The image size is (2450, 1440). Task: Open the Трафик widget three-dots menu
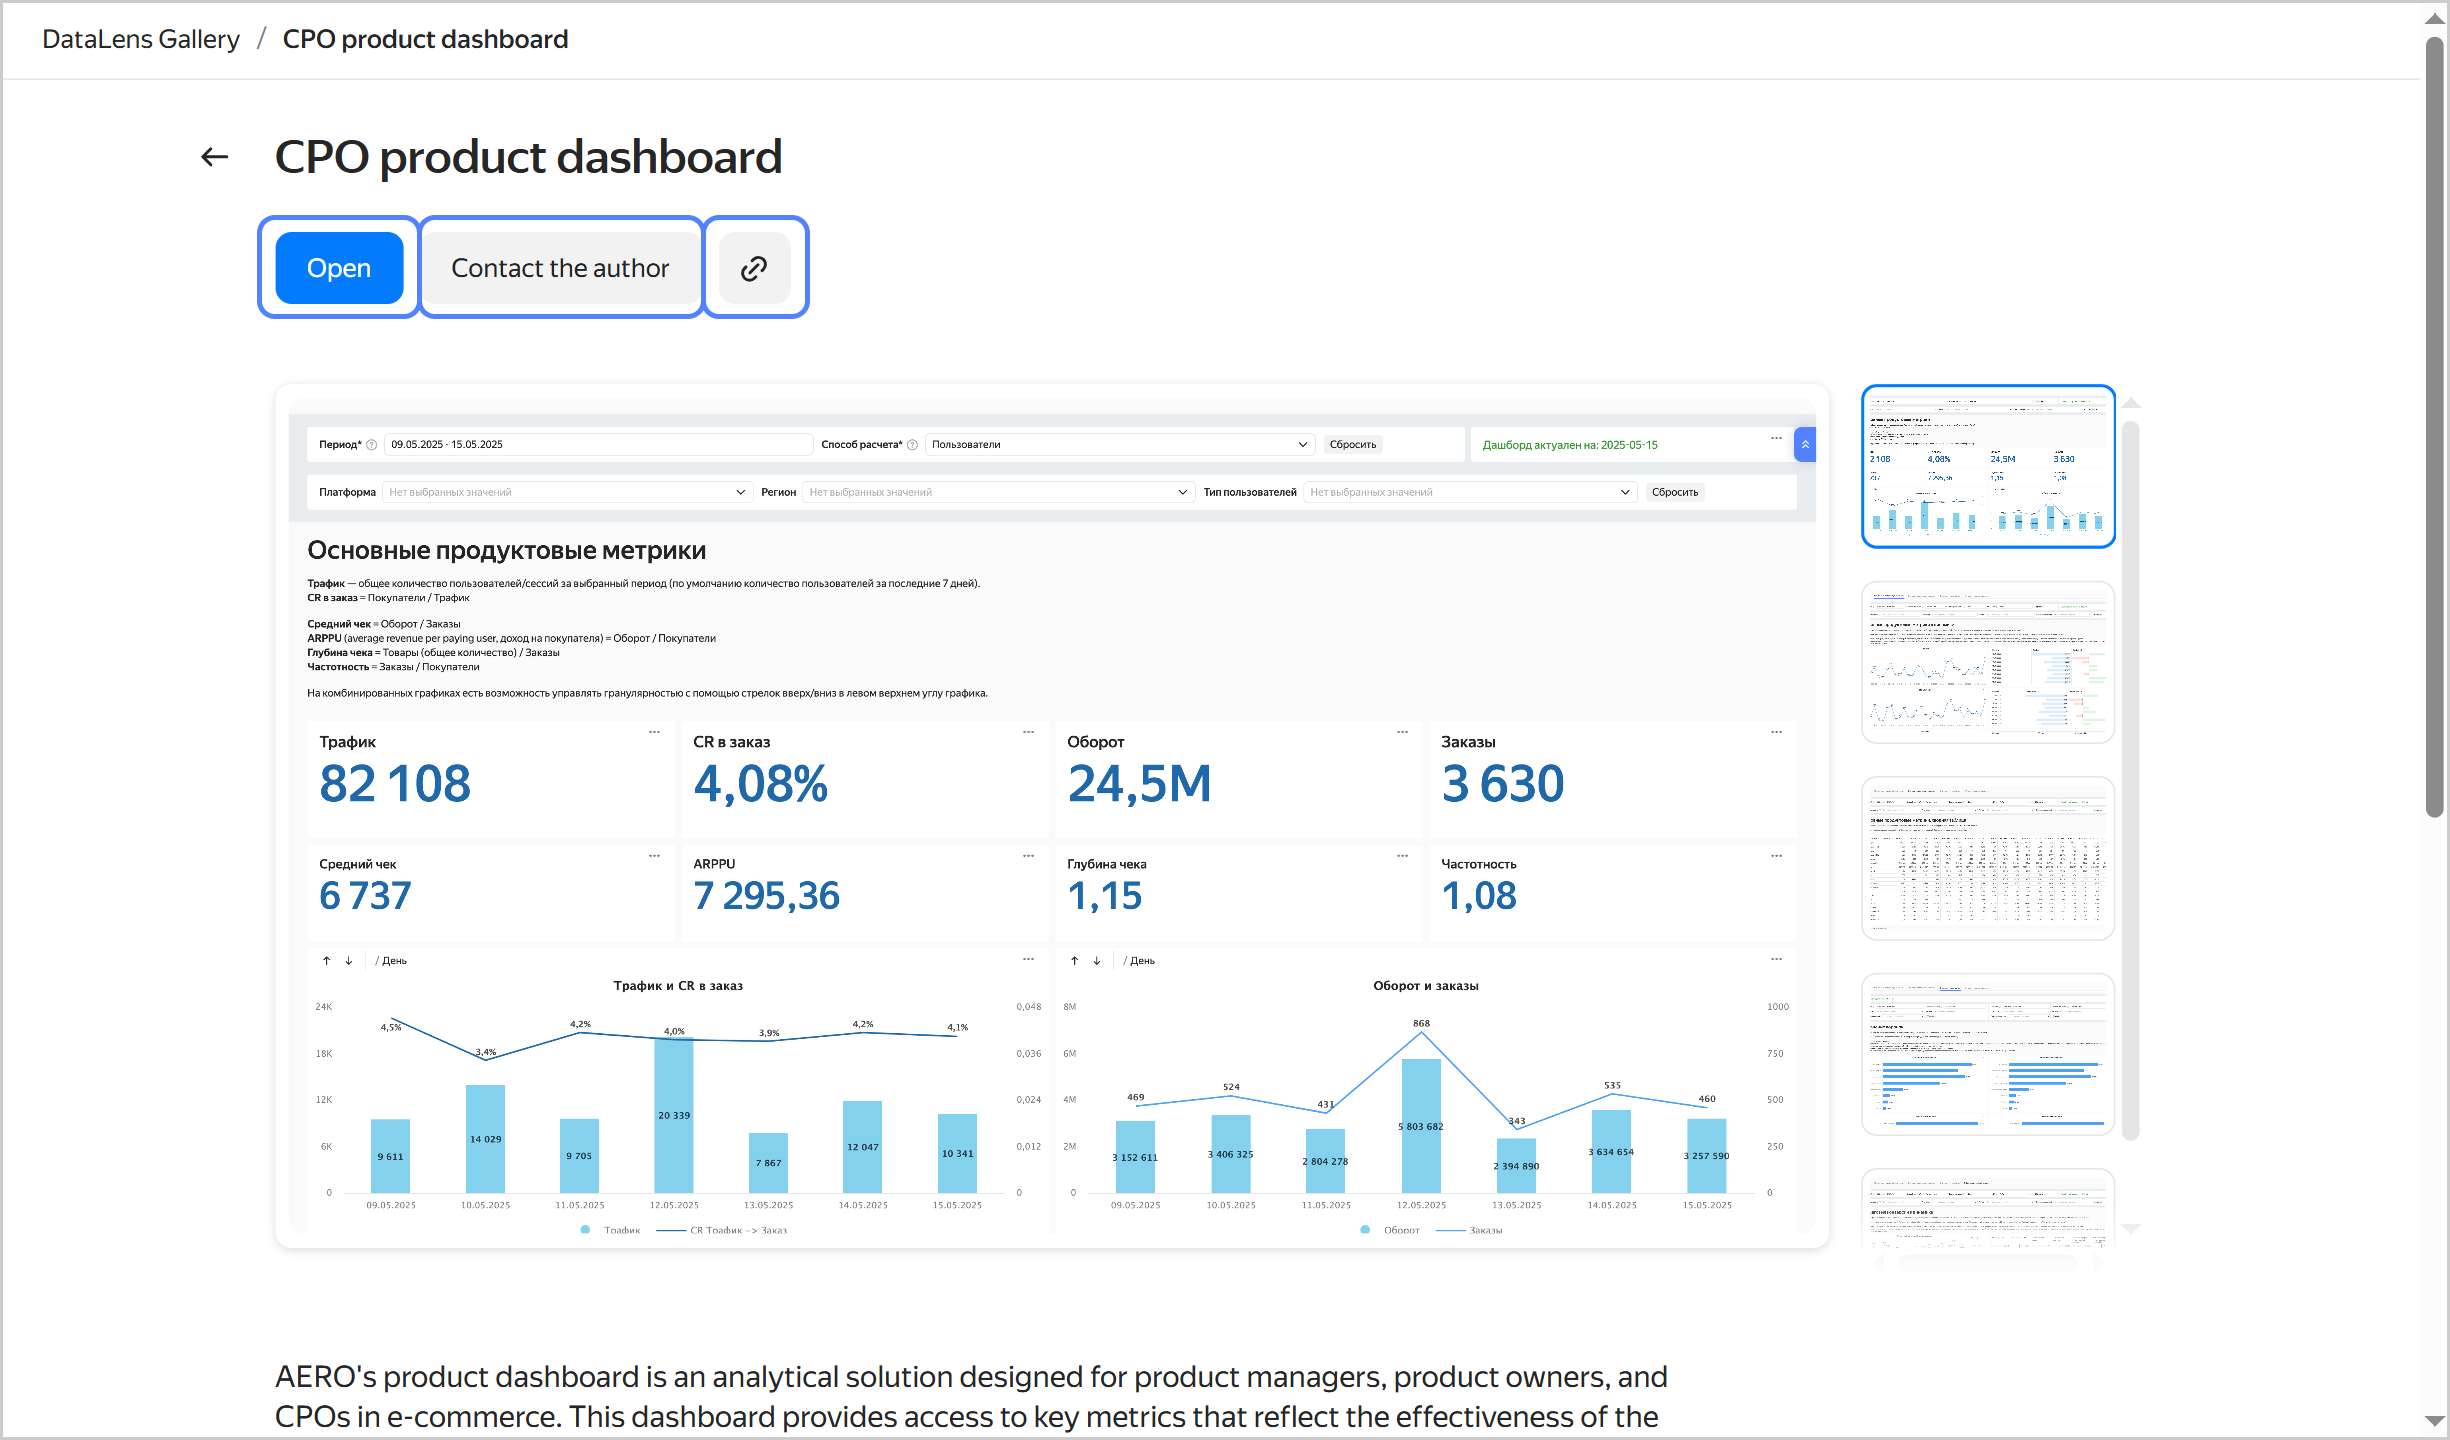pyautogui.click(x=654, y=732)
